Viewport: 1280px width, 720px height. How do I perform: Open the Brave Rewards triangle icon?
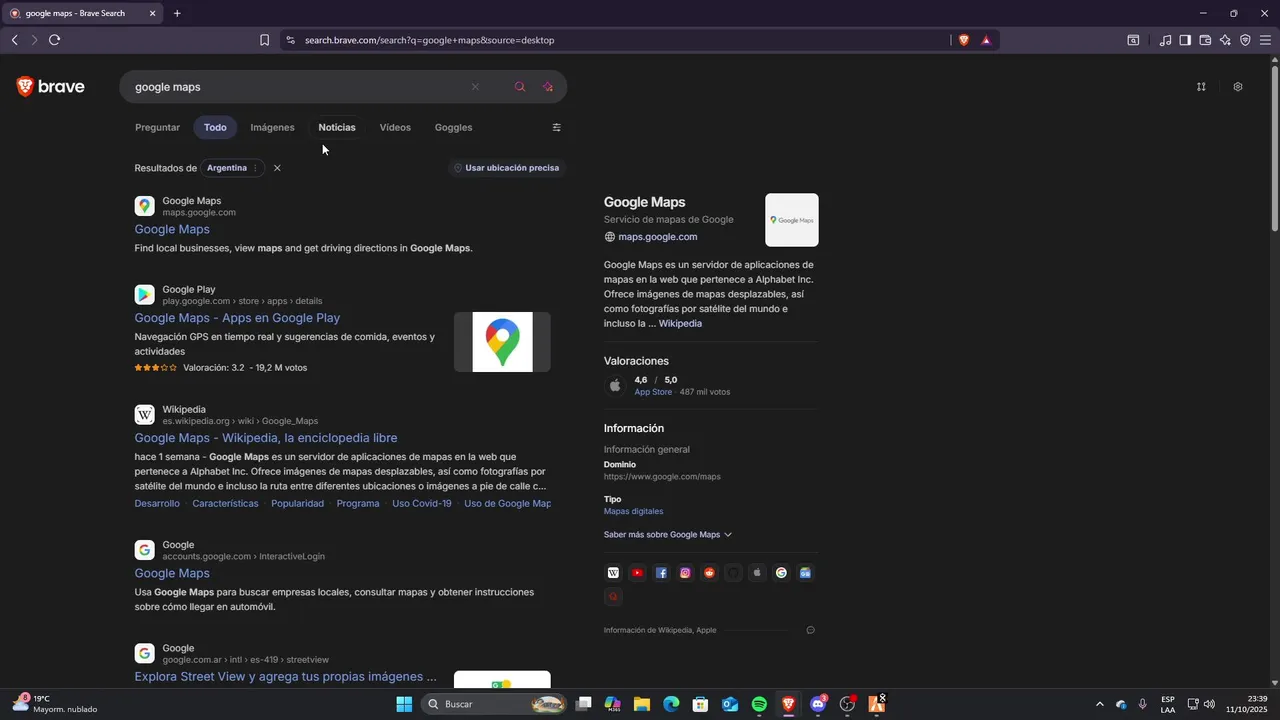click(x=986, y=40)
